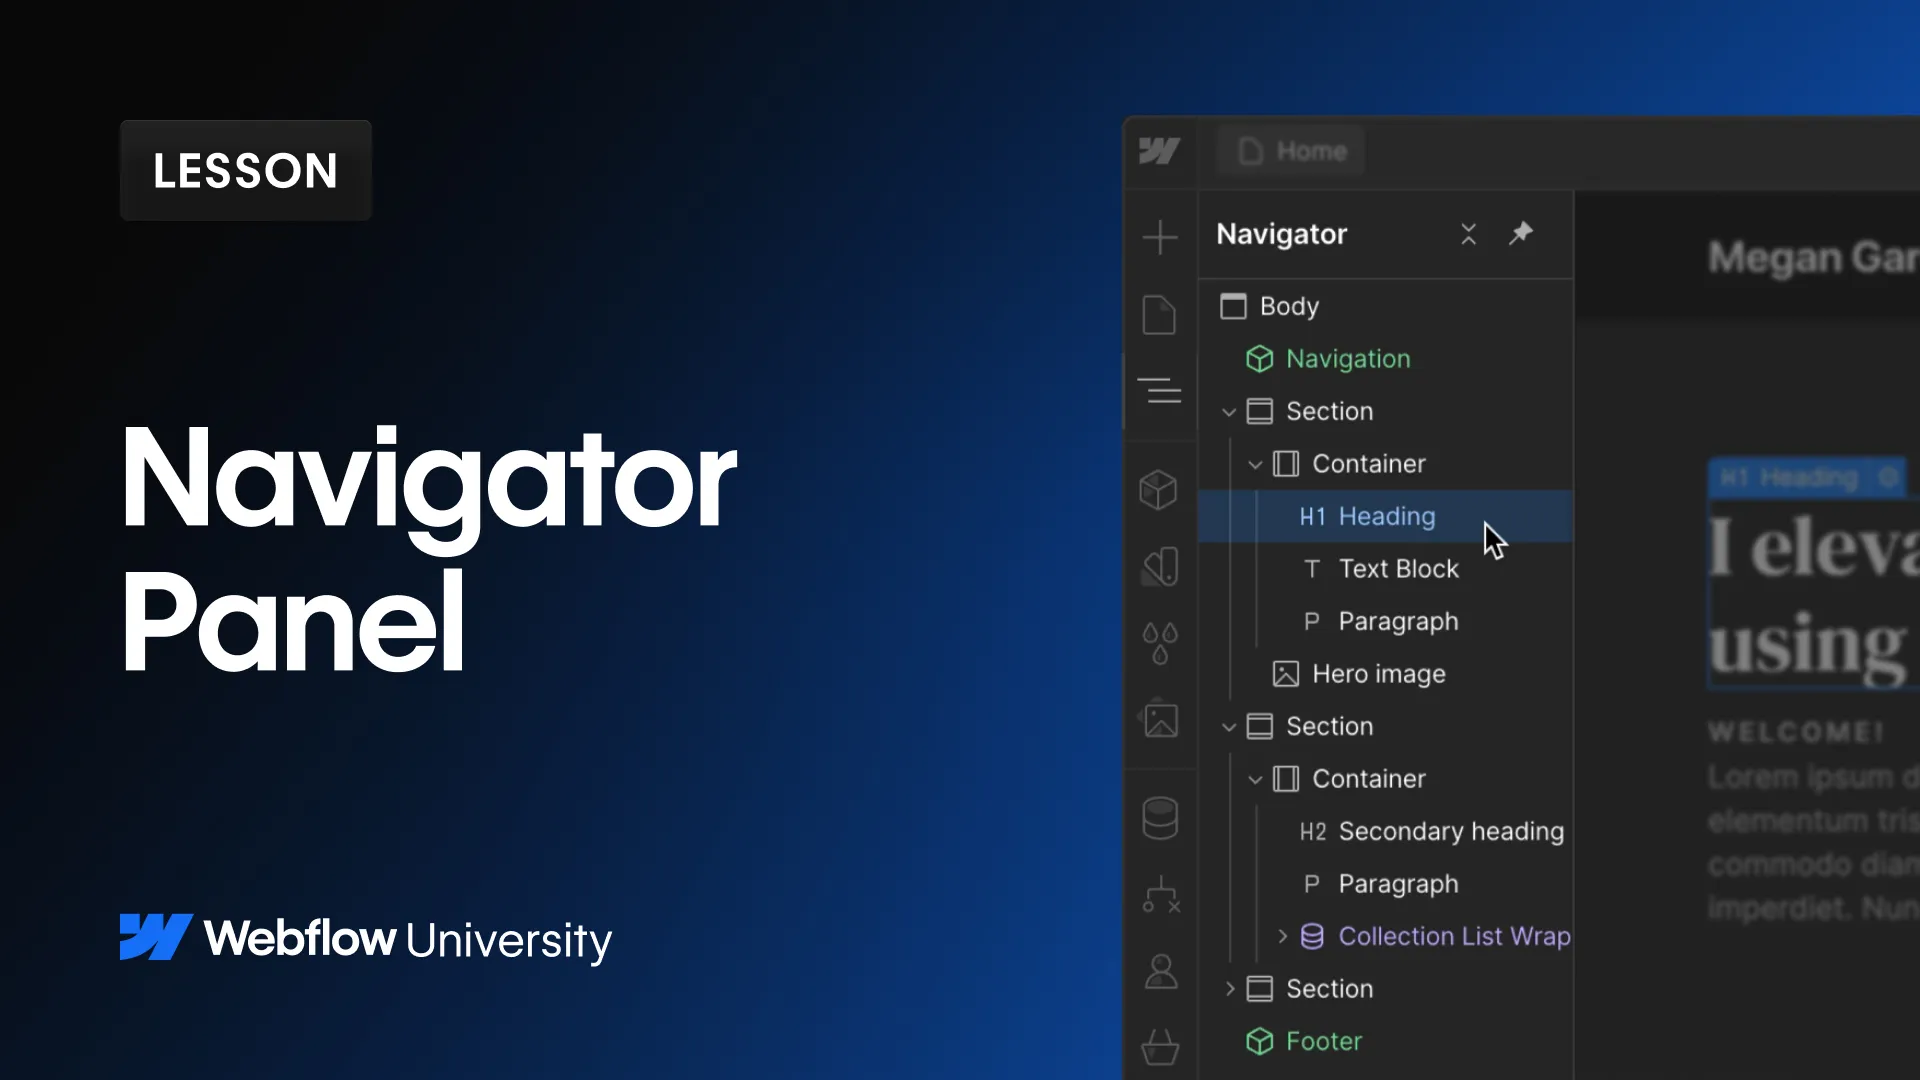Image resolution: width=1920 pixels, height=1080 pixels.
Task: Open the Assets panel
Action: tap(1160, 718)
